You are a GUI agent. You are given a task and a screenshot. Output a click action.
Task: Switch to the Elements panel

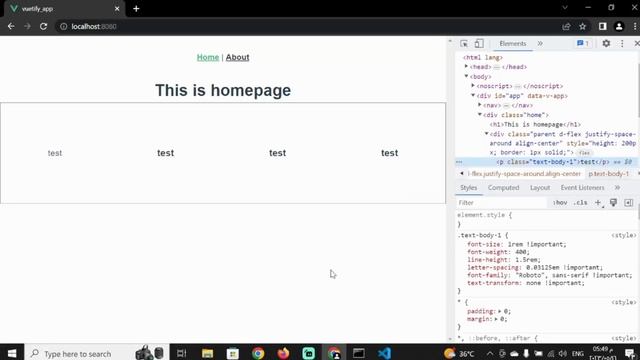tap(513, 43)
